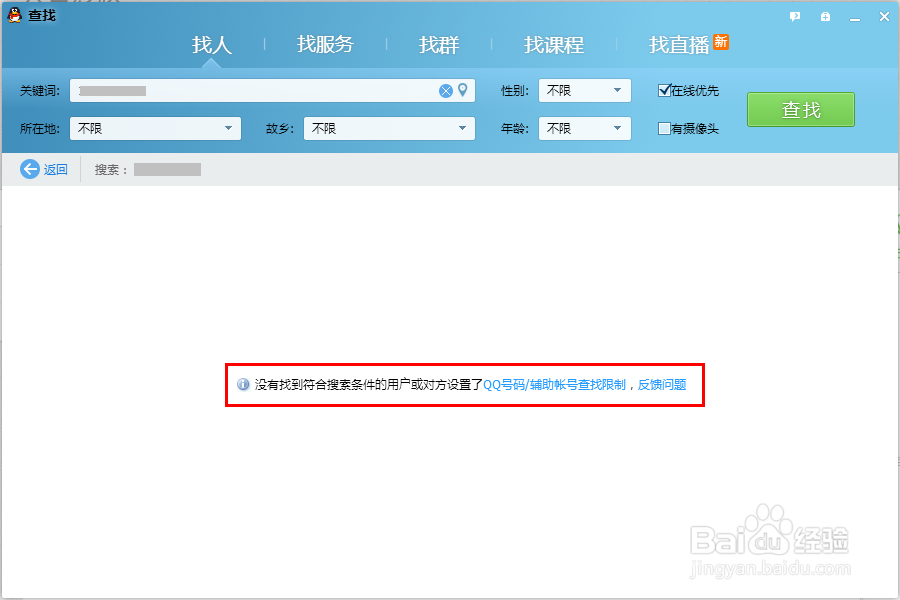The height and width of the screenshot is (600, 900).
Task: Click the green 查找 button
Action: click(x=801, y=110)
